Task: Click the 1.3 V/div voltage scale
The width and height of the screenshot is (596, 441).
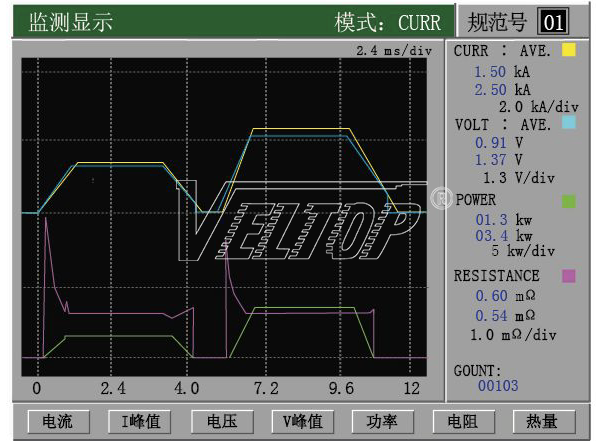Action: (x=519, y=178)
